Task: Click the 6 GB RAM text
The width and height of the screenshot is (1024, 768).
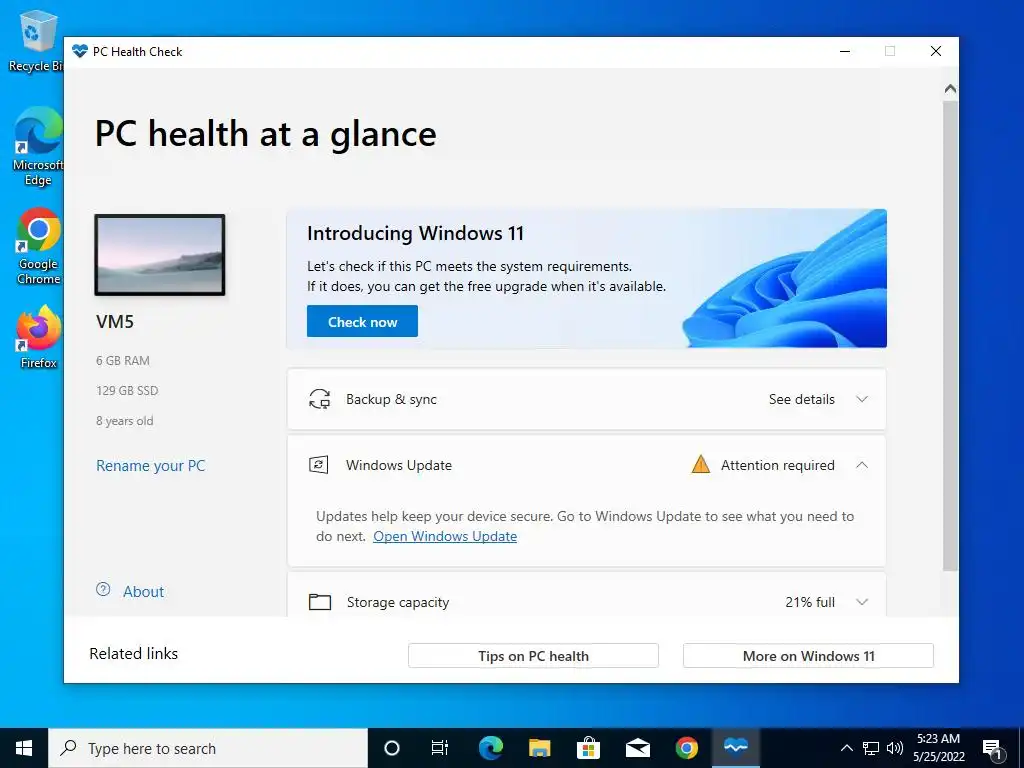Action: [x=123, y=360]
